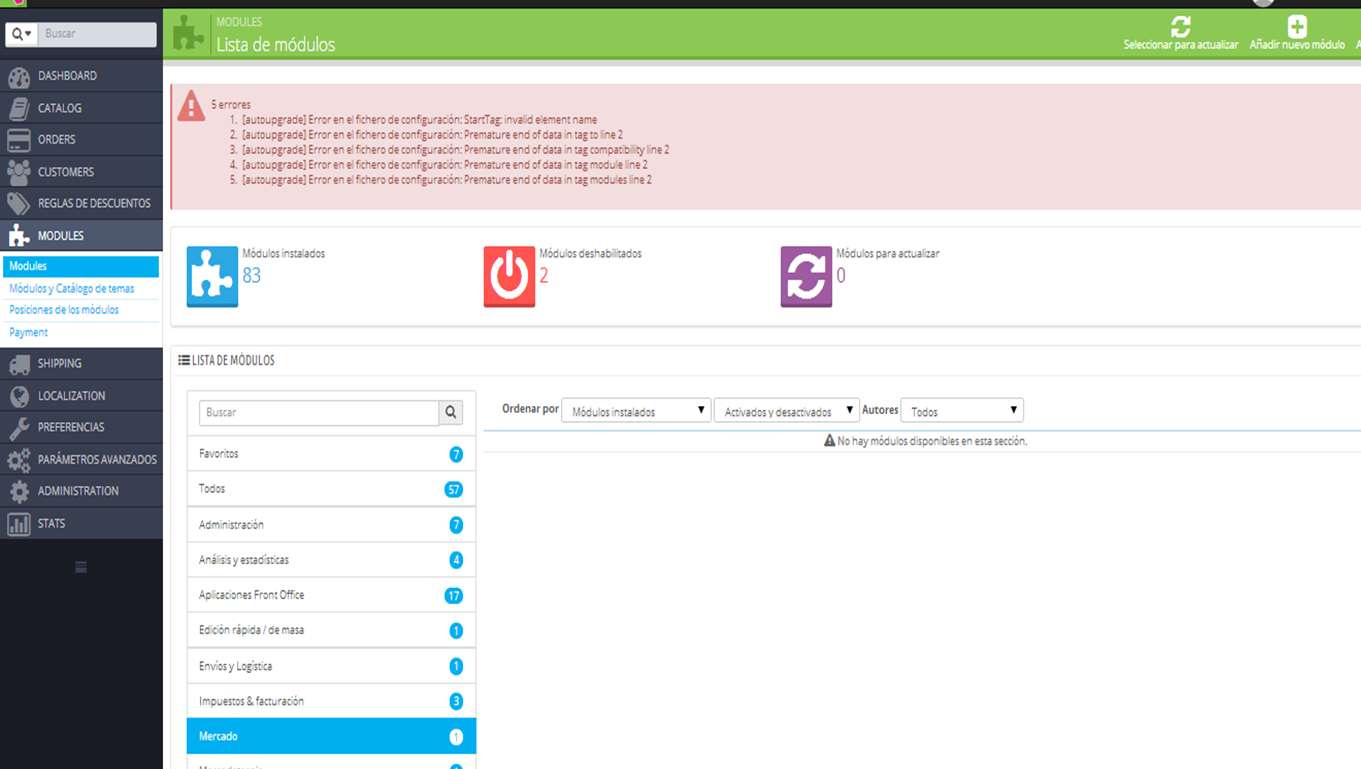Open Módulos y Catálogo de temas
Viewport: 1361px width, 769px height.
click(72, 289)
